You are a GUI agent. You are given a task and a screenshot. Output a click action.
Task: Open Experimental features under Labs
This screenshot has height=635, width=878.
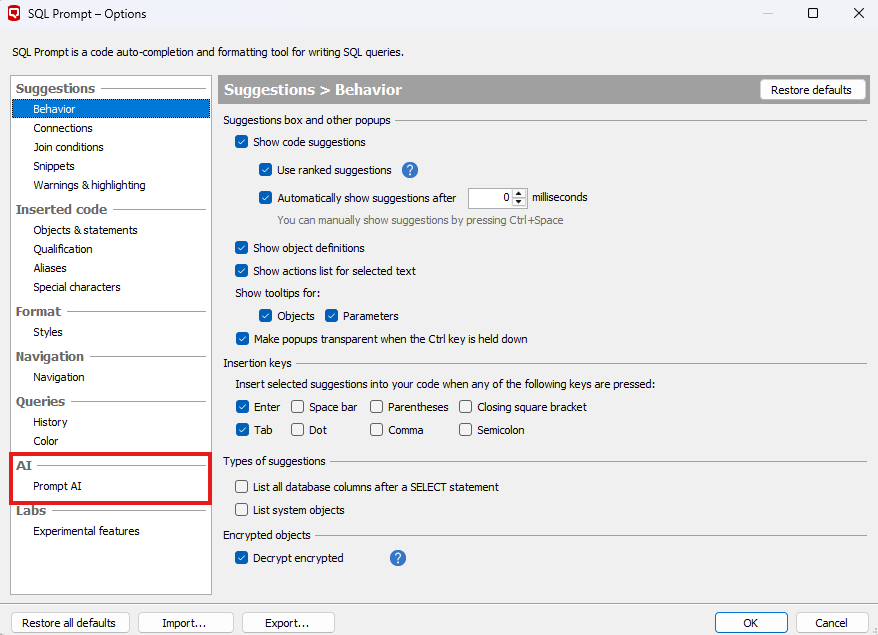[x=86, y=530]
